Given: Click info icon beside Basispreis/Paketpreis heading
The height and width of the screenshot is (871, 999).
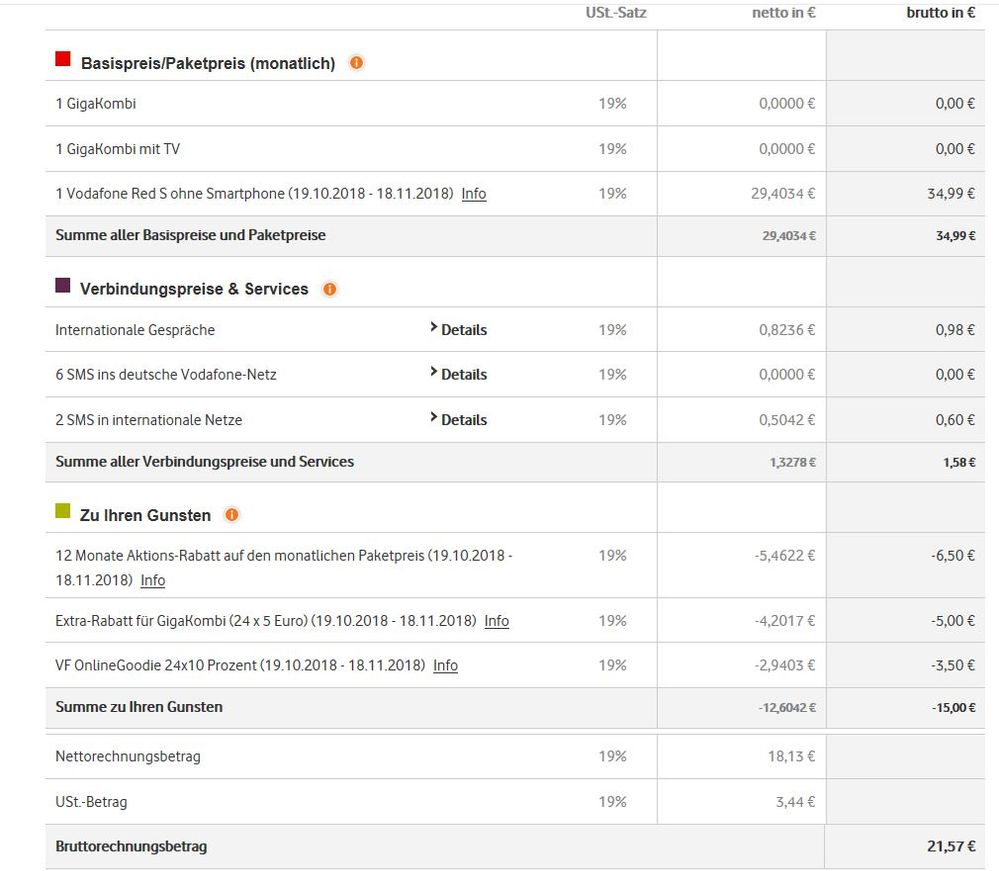Looking at the screenshot, I should tap(356, 63).
